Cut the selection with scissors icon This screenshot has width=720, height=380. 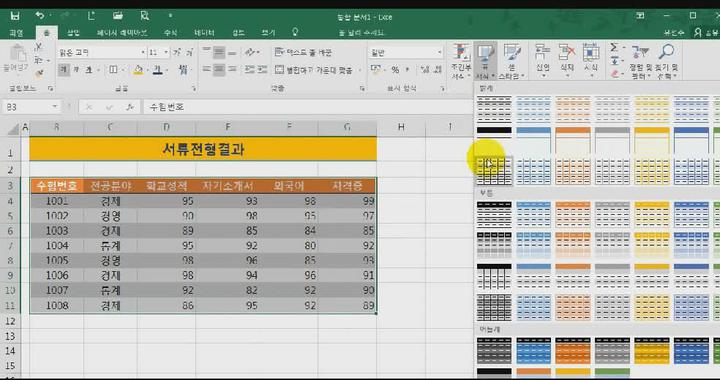[39, 47]
